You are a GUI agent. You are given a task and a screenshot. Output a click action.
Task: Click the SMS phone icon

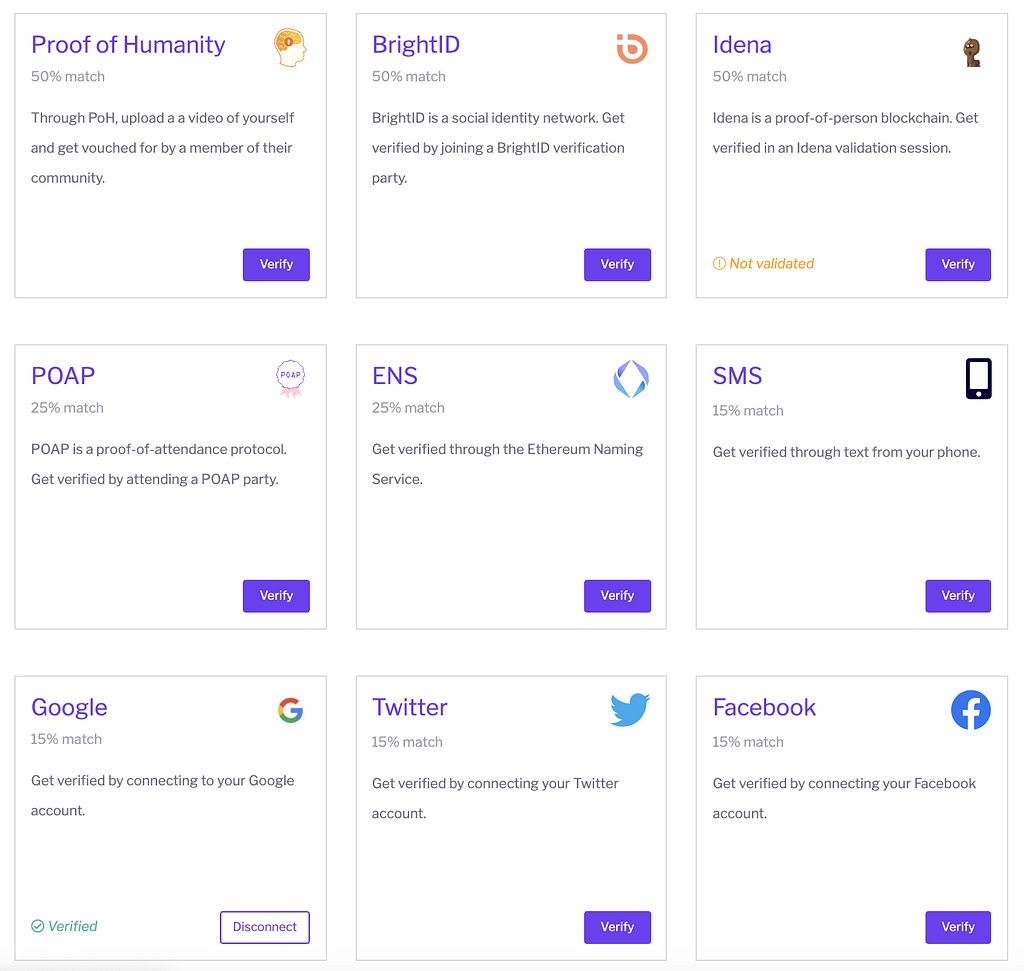[978, 378]
